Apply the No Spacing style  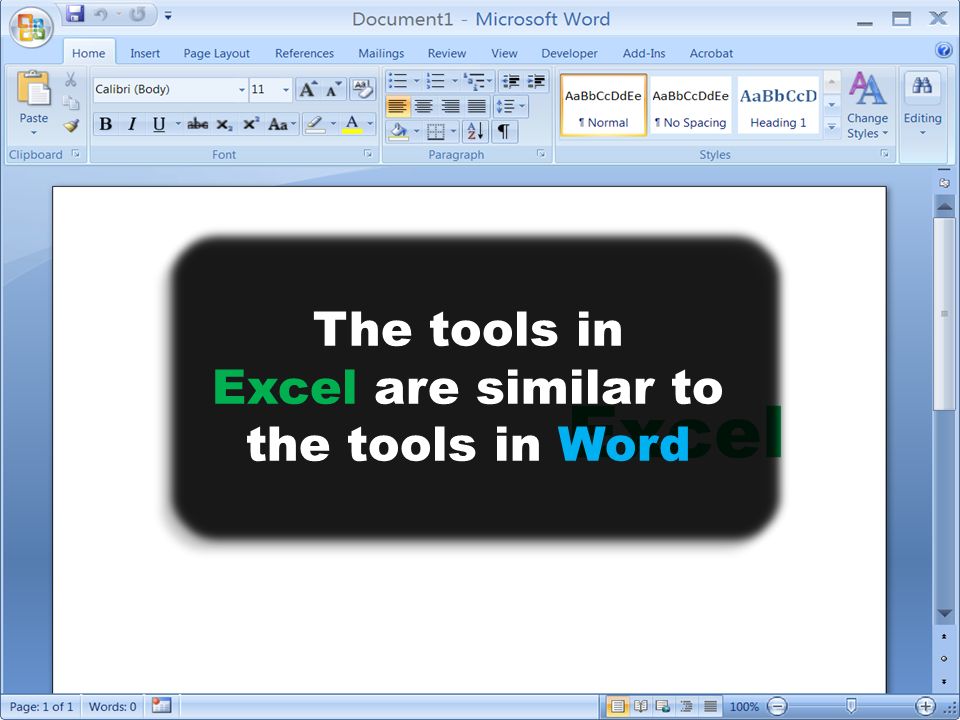pos(691,105)
